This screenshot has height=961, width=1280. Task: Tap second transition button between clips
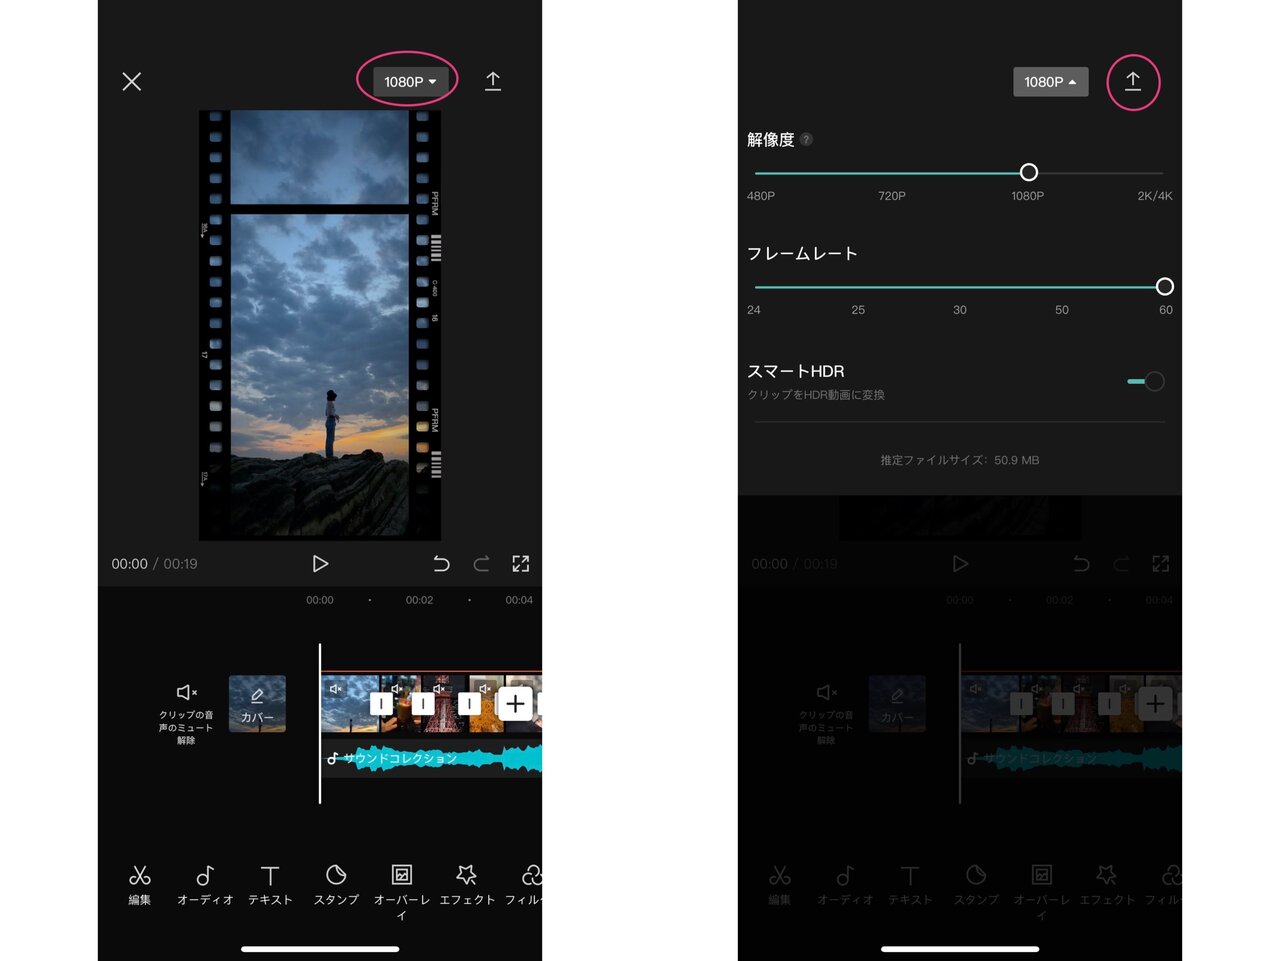coord(423,703)
